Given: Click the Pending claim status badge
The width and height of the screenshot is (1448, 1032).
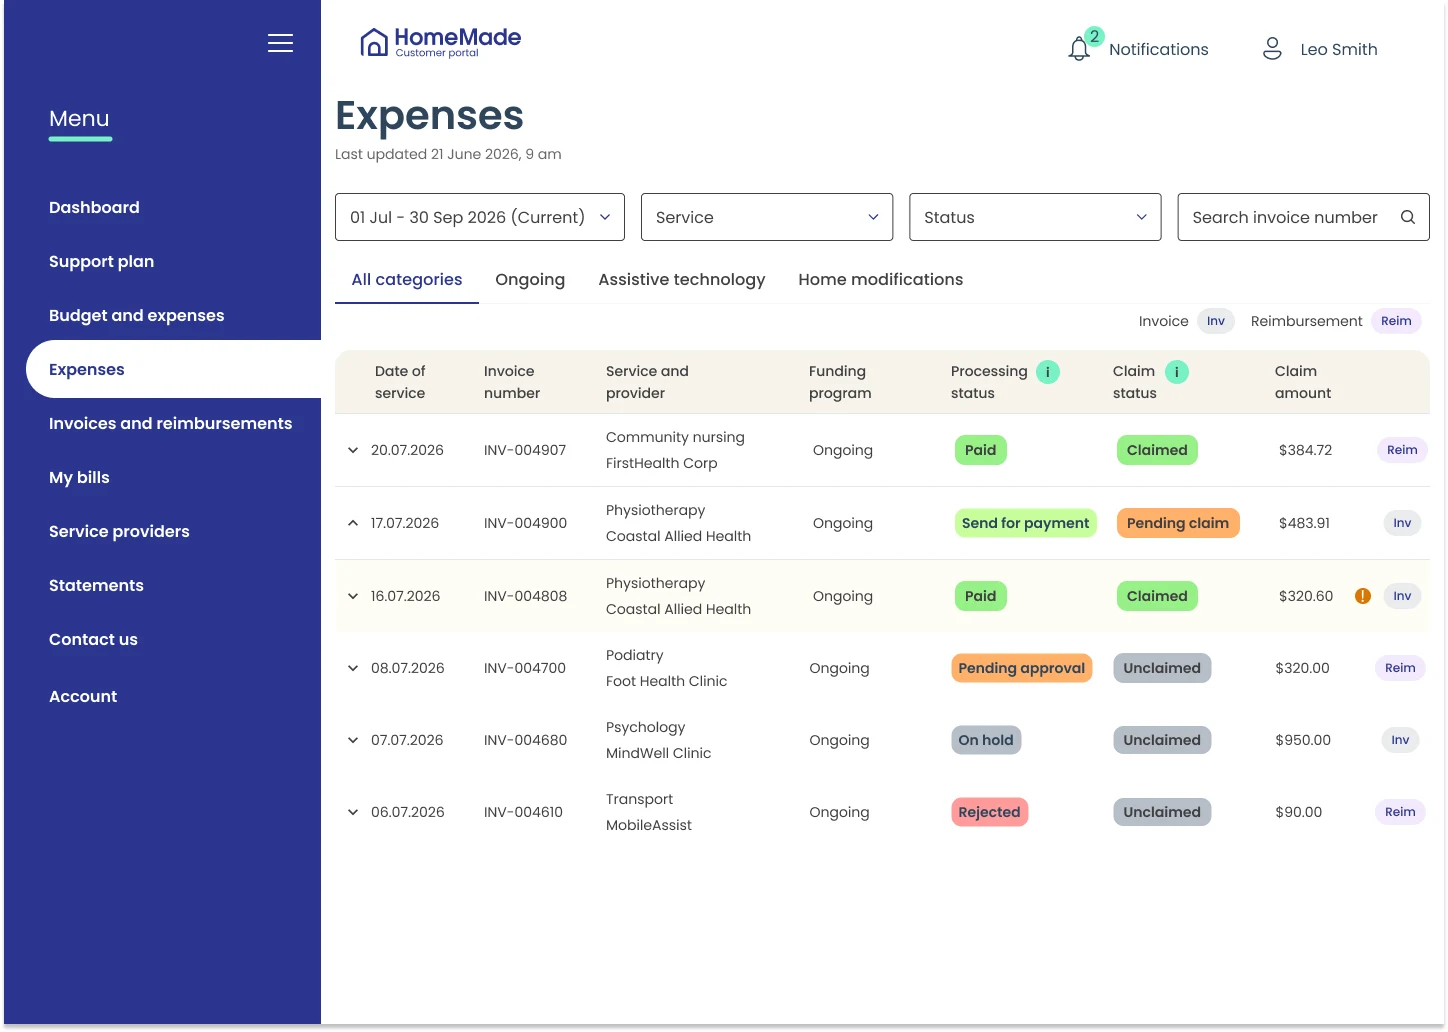Looking at the screenshot, I should 1178,523.
